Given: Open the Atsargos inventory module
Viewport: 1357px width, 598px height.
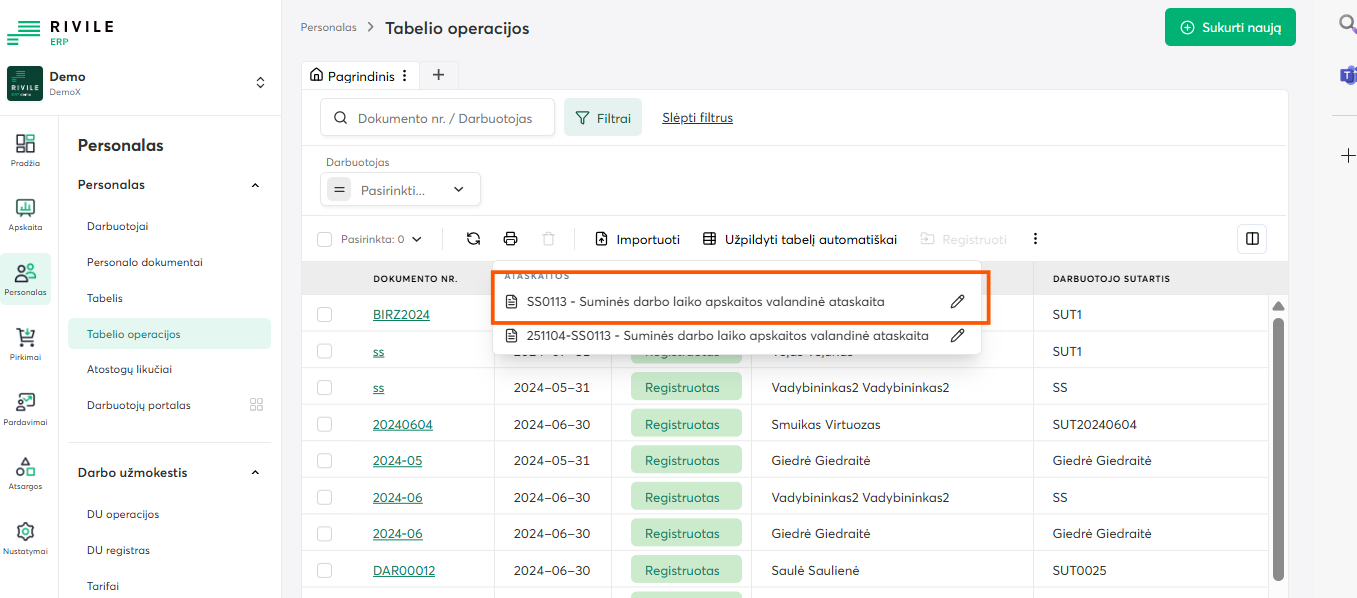Looking at the screenshot, I should 26,471.
